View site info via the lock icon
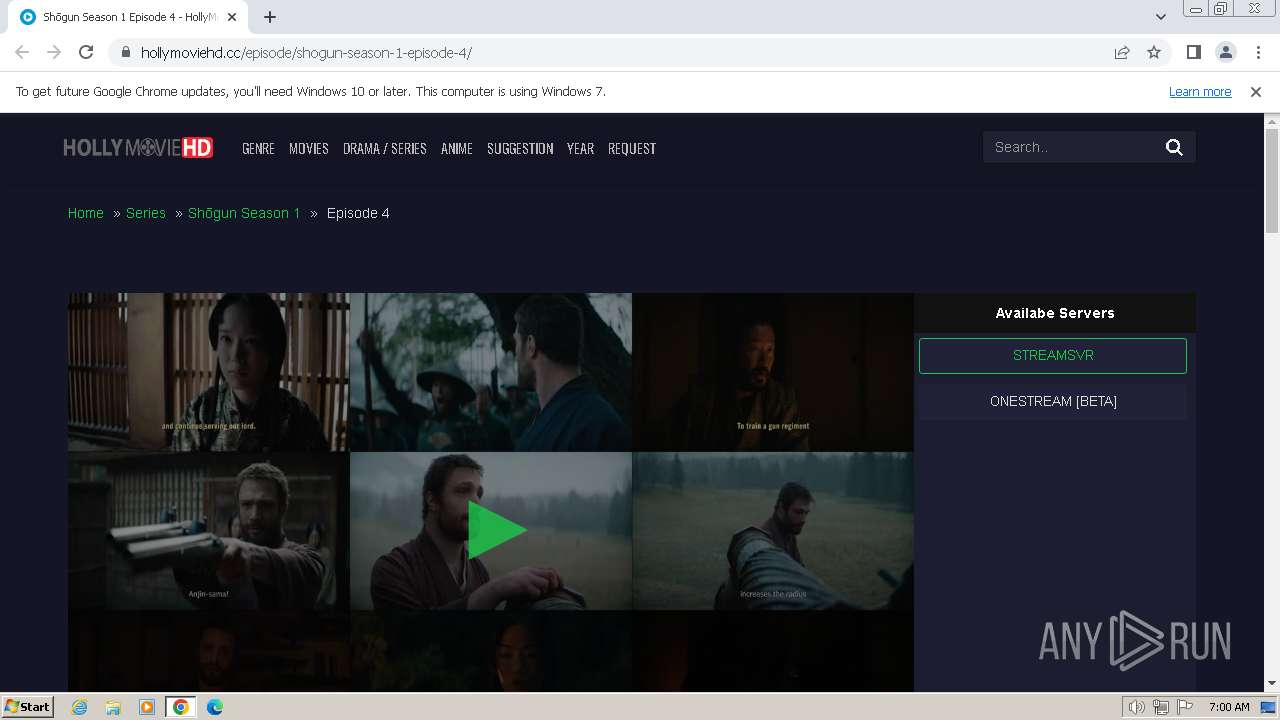Screen dimensions: 1280x720 click(x=125, y=52)
